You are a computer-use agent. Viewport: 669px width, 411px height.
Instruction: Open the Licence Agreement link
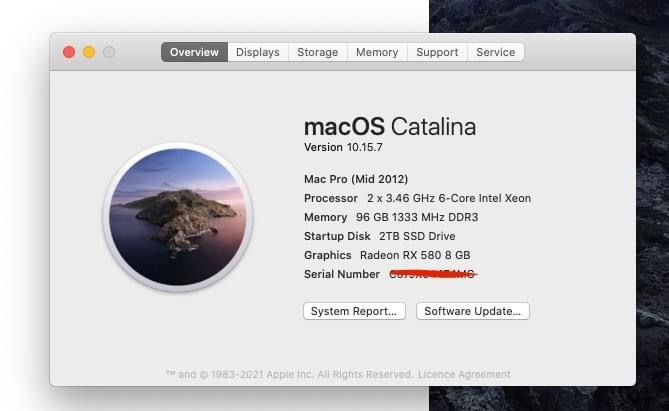[464, 374]
